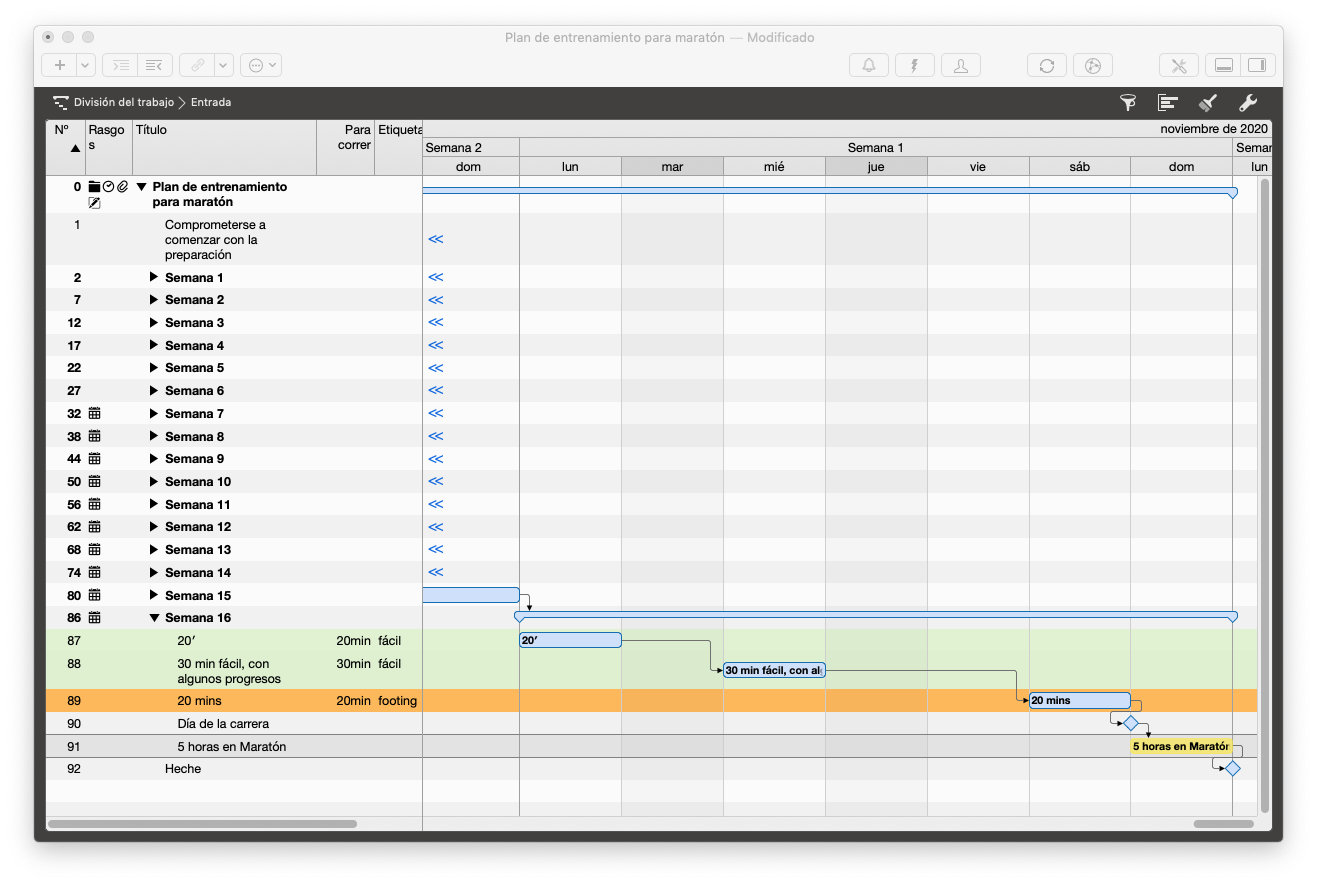Toggle the bottom pane view

coord(1222,64)
